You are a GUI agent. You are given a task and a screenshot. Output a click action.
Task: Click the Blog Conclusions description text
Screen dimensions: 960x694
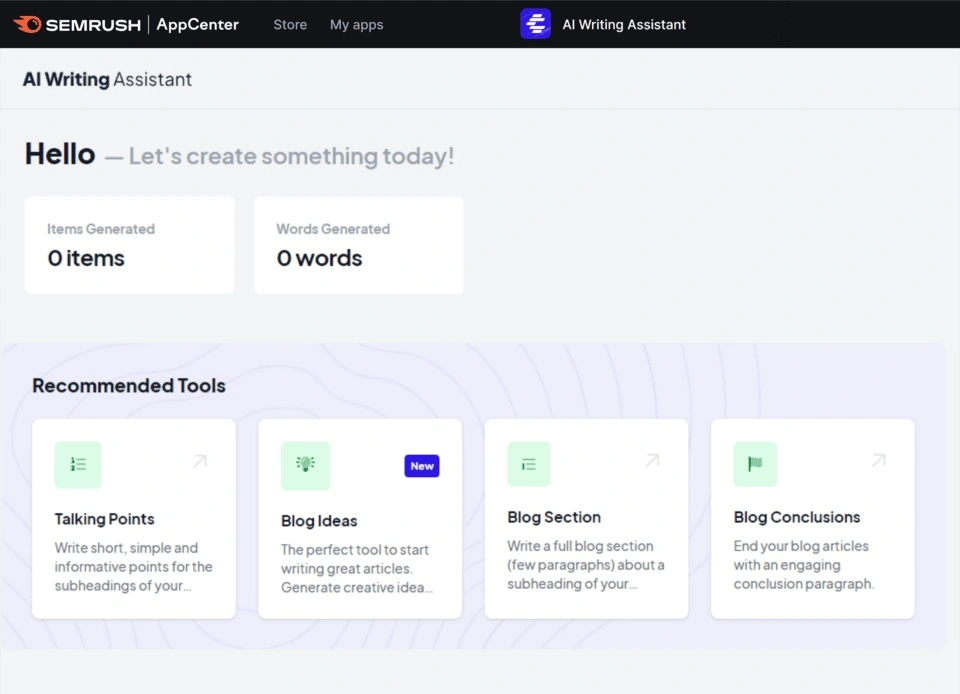point(804,565)
